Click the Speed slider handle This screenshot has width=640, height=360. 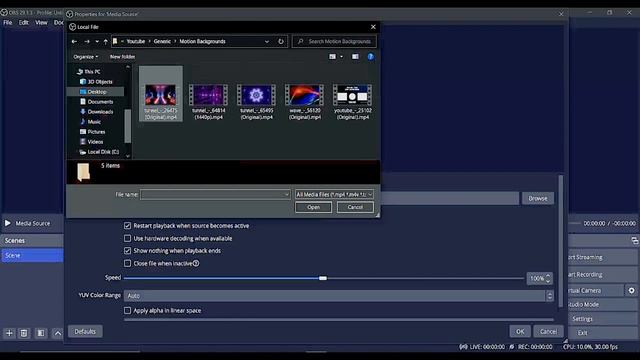point(323,278)
